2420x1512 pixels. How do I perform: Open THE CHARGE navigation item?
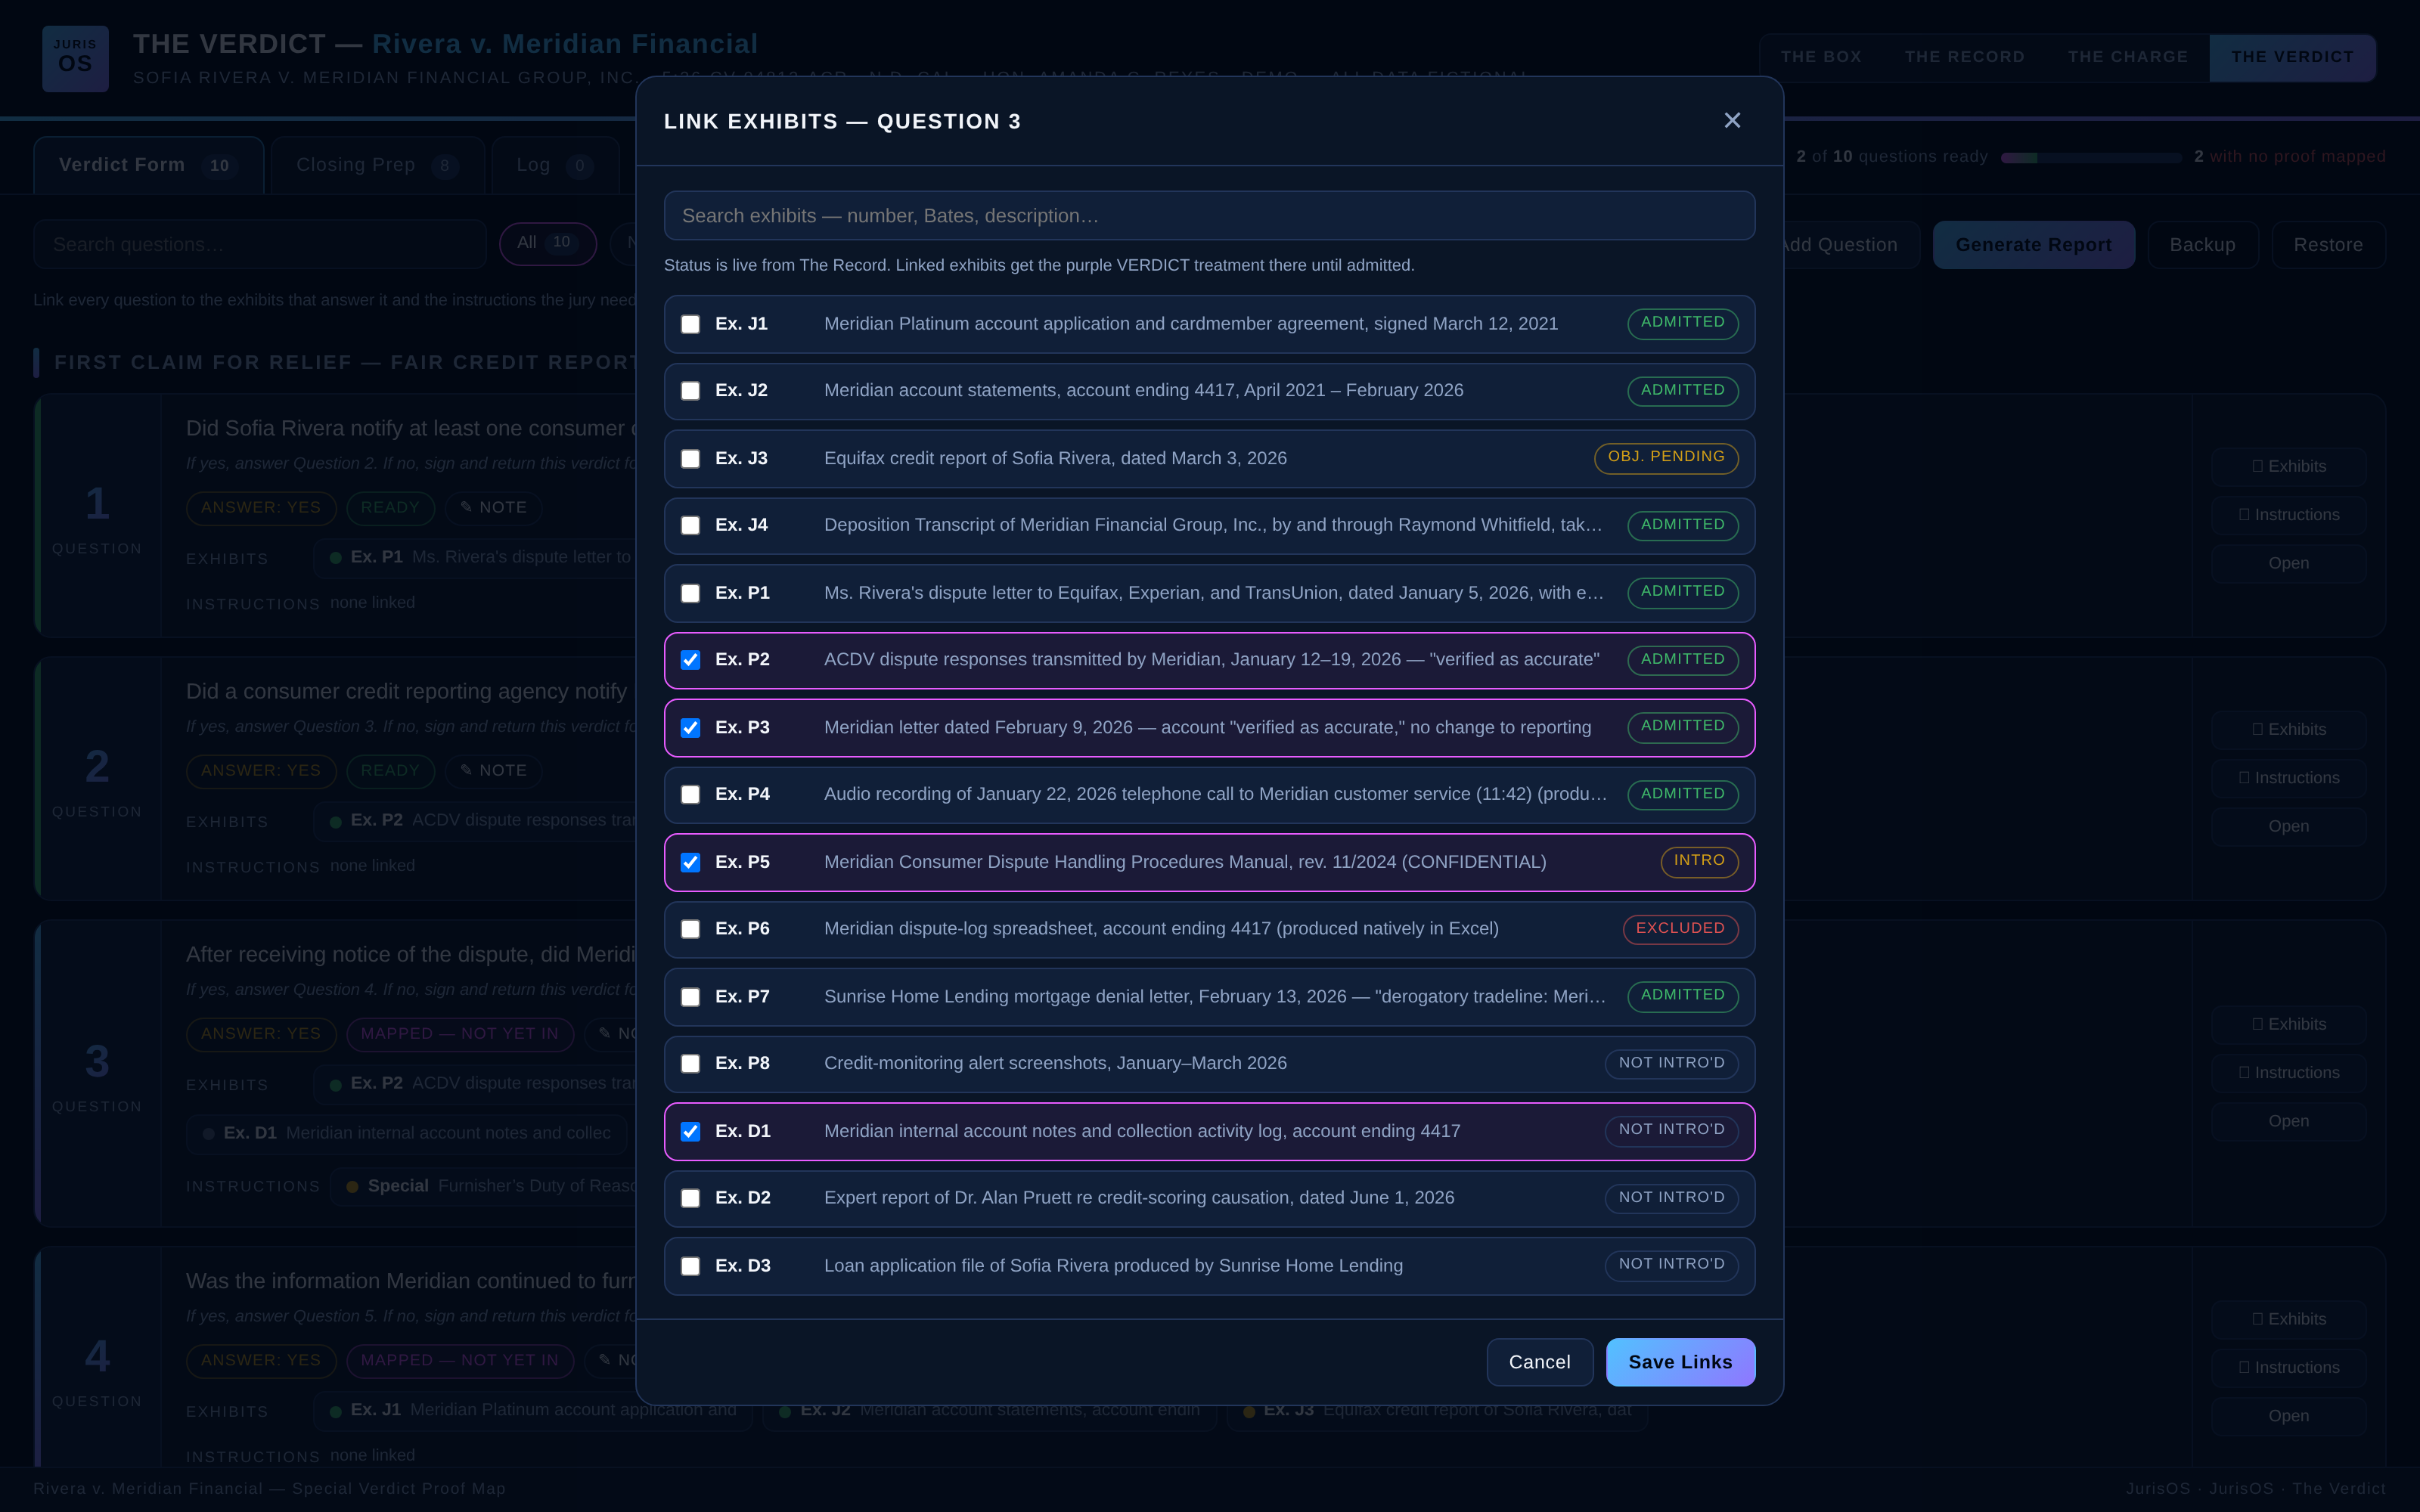coord(2127,57)
